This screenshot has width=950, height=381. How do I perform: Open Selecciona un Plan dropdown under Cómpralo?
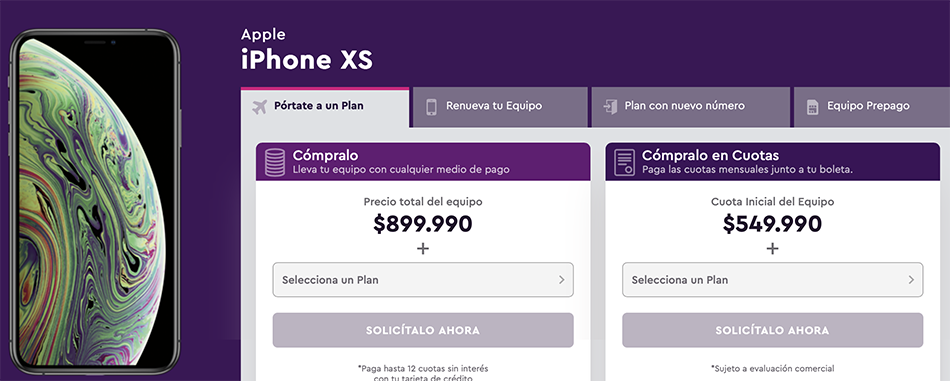pyautogui.click(x=423, y=280)
